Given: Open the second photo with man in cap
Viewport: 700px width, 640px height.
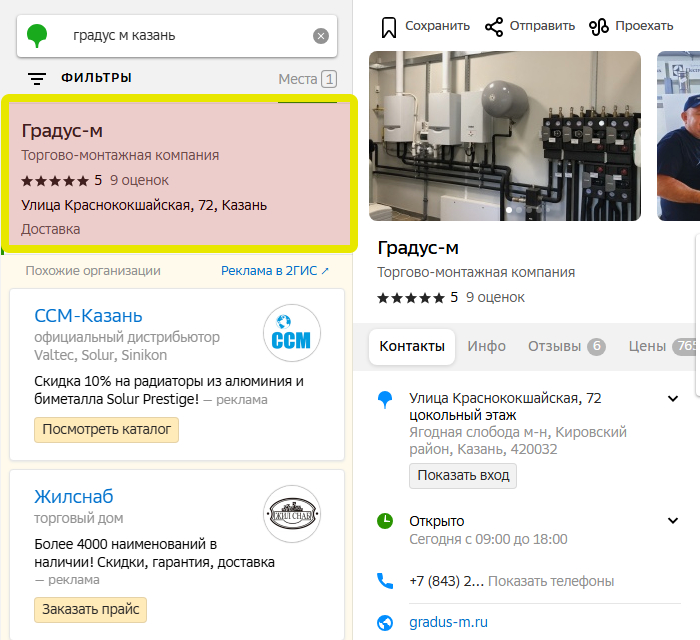Looking at the screenshot, I should (679, 136).
